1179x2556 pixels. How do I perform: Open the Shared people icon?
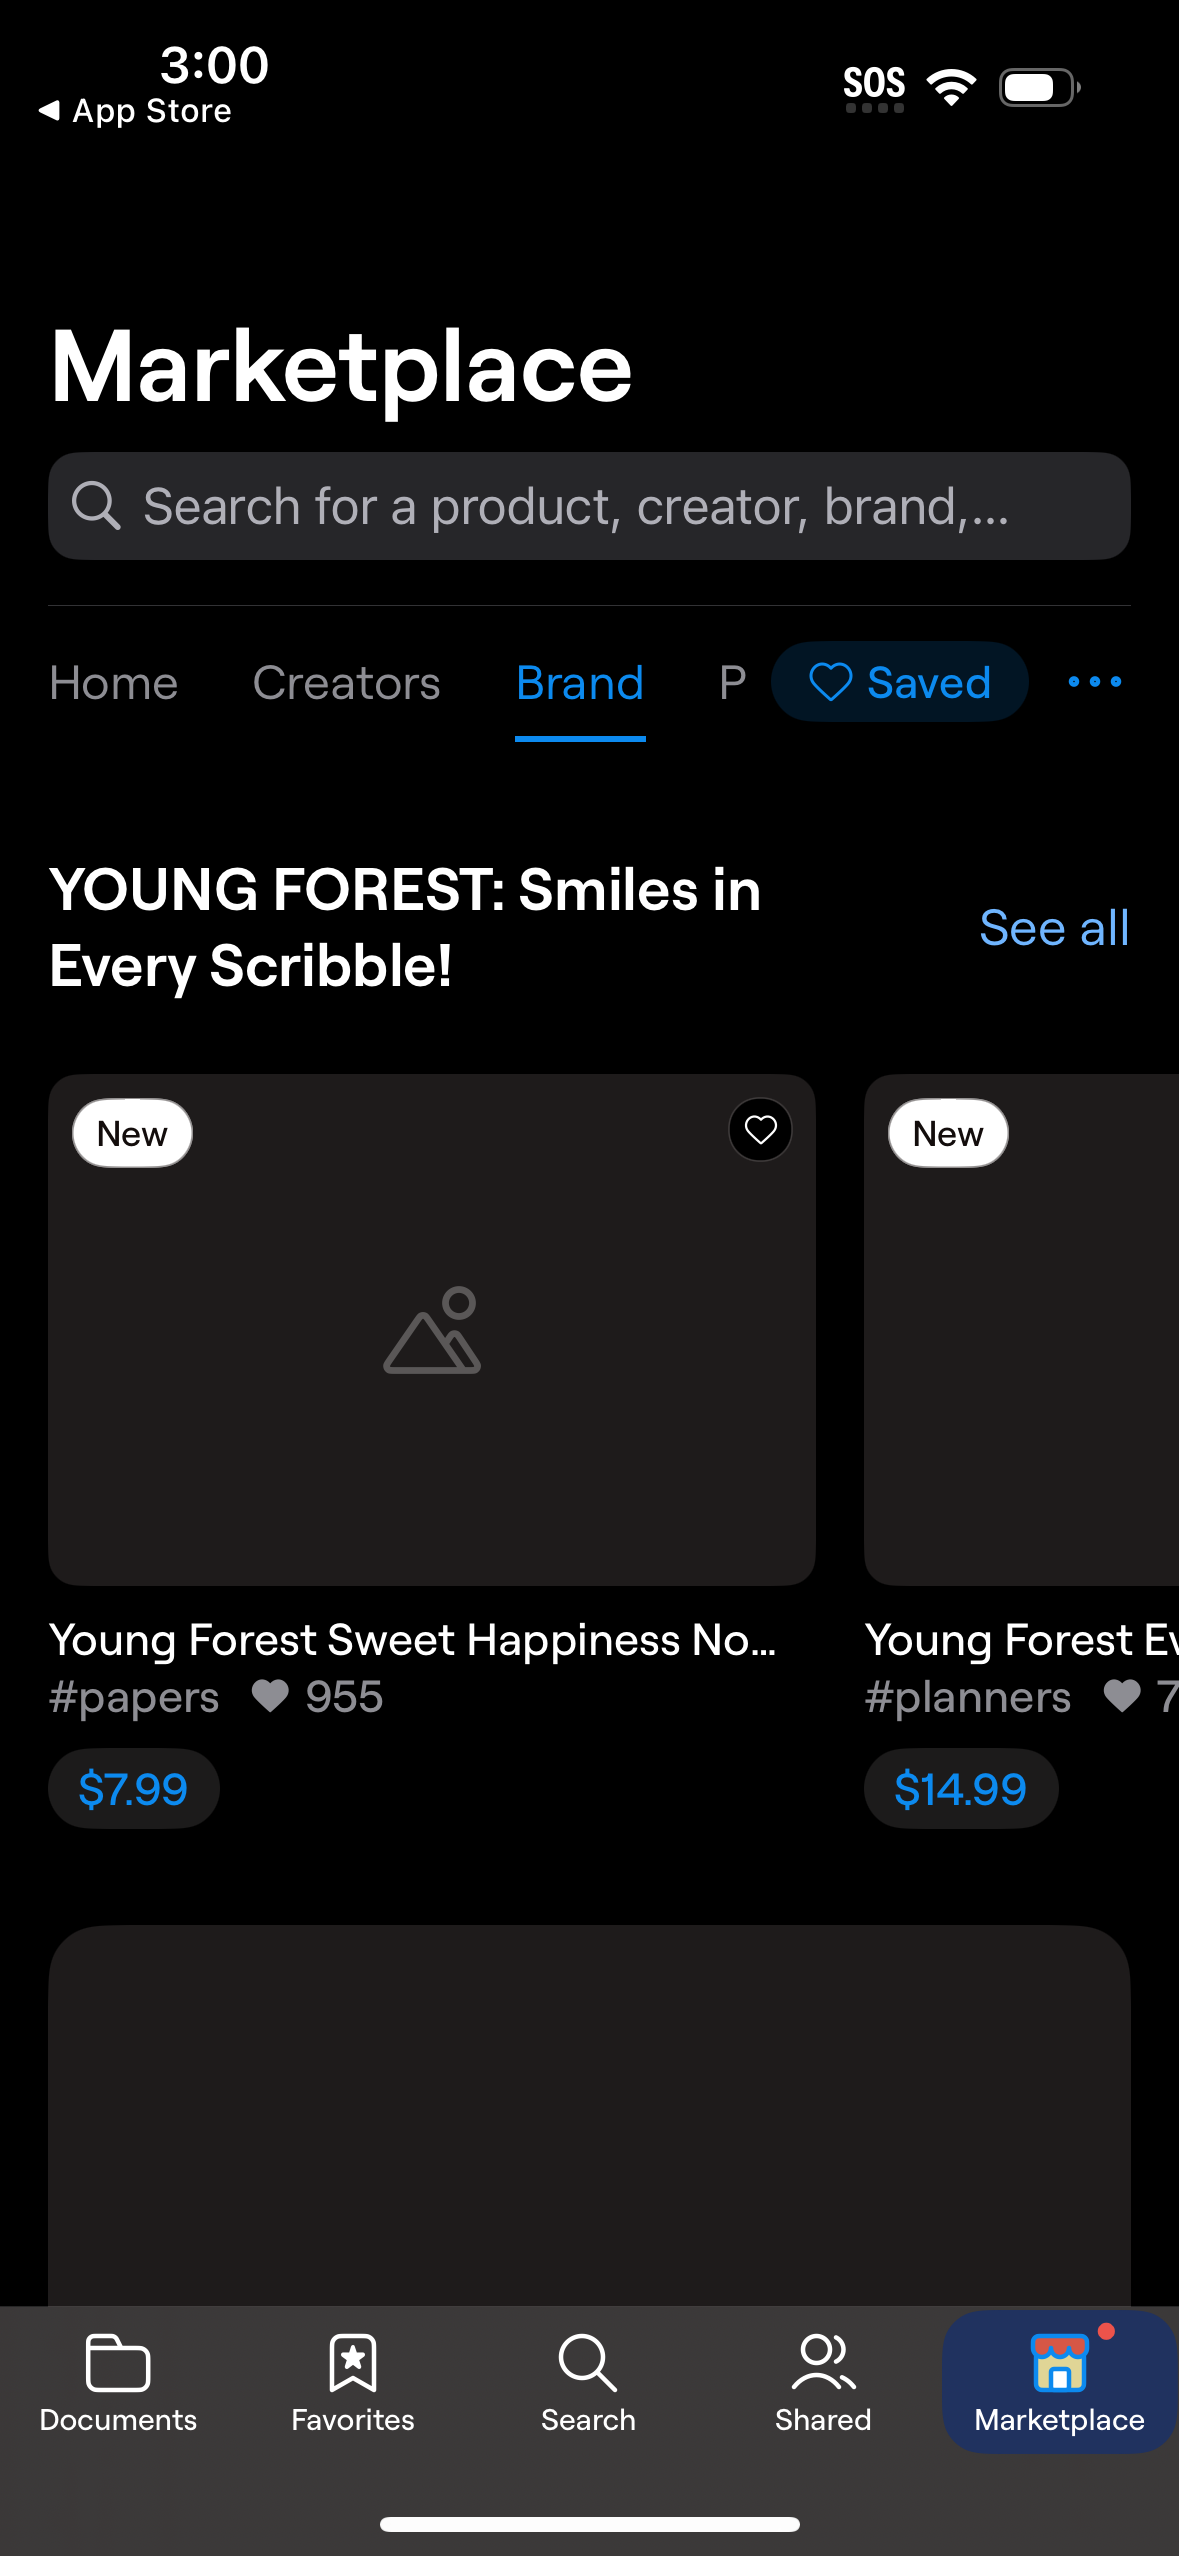pos(823,2362)
